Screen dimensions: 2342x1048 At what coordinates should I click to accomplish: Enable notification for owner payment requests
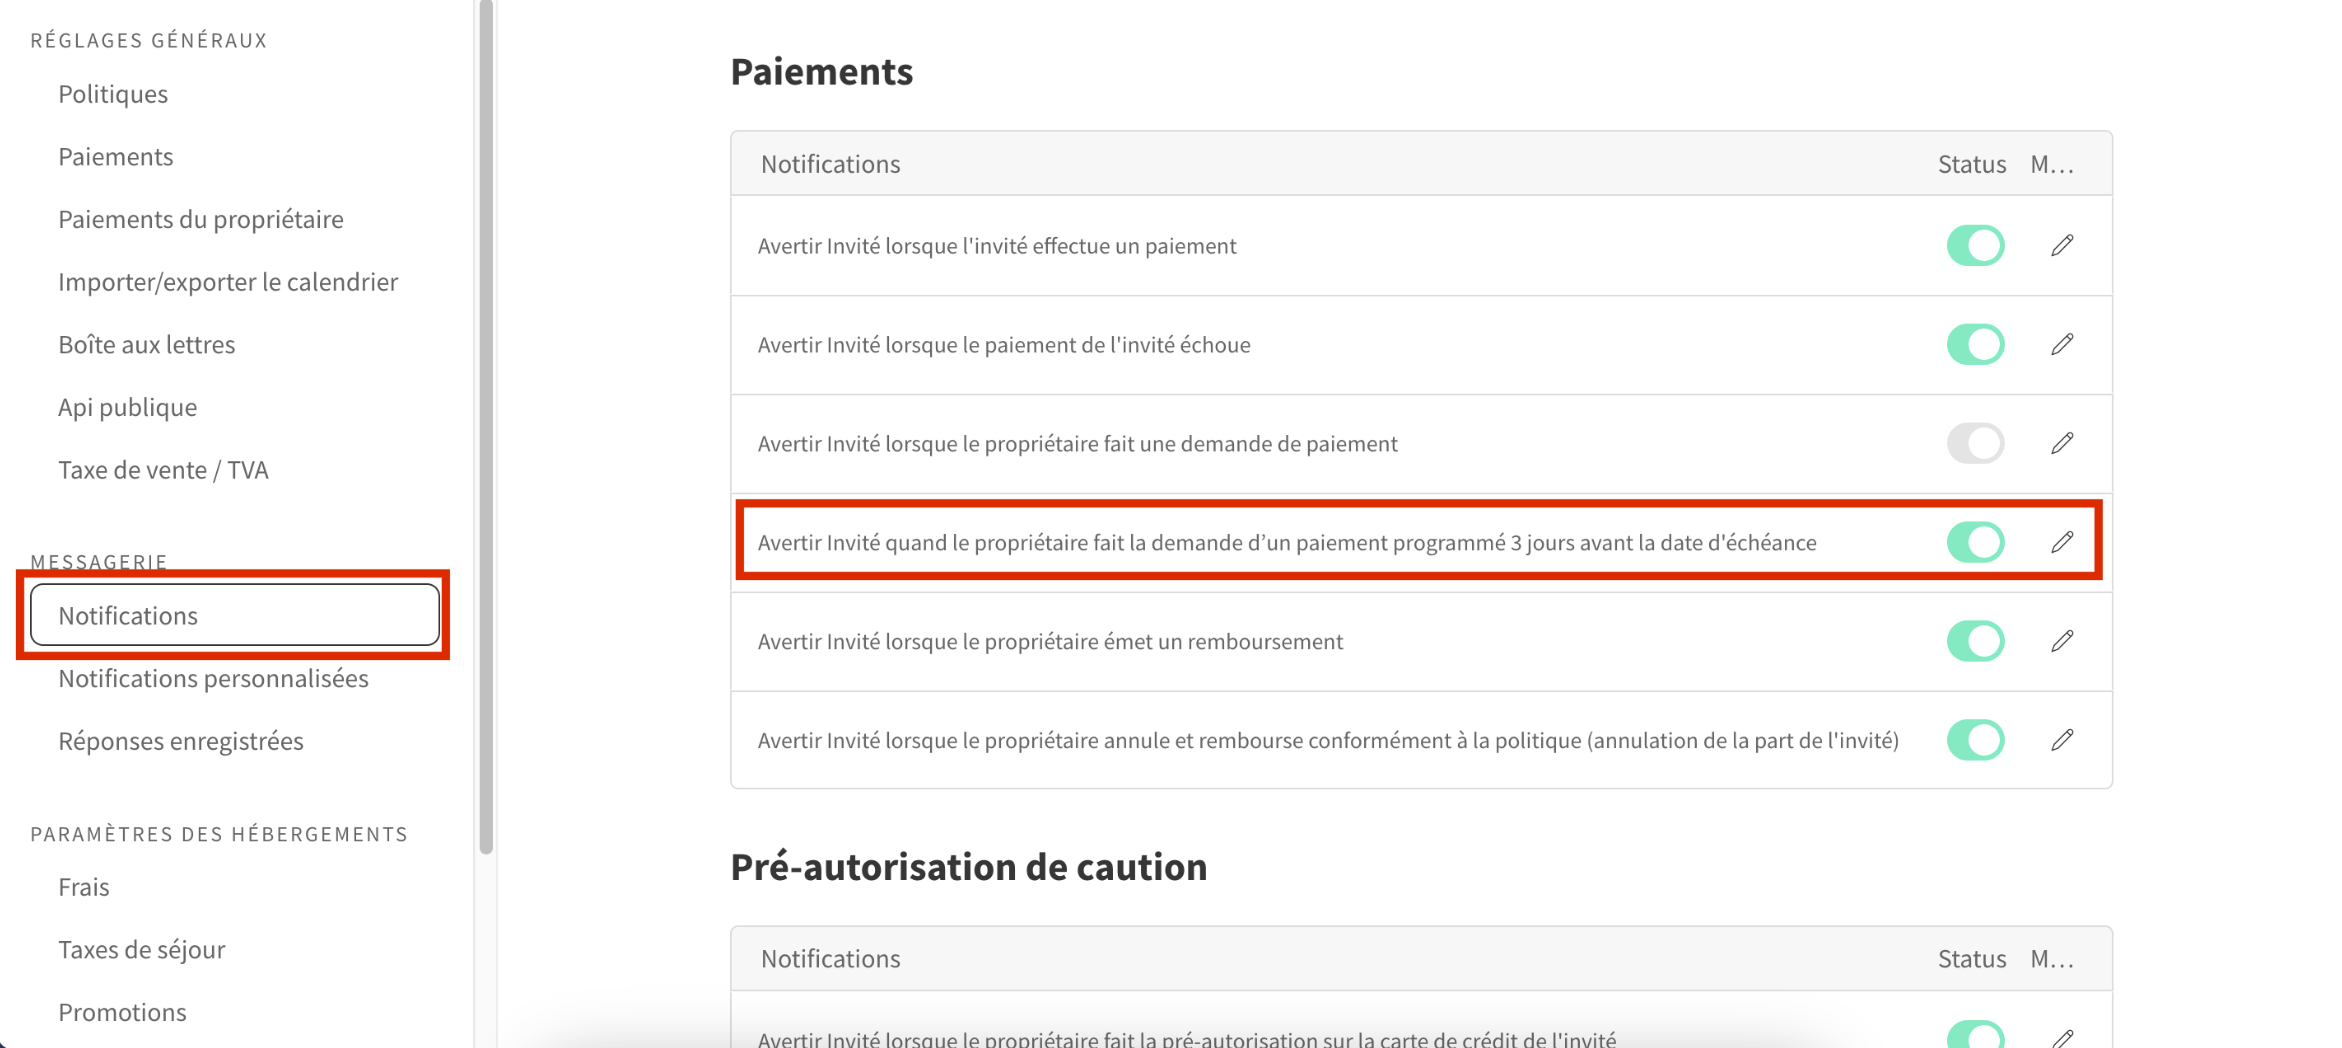click(x=1974, y=443)
